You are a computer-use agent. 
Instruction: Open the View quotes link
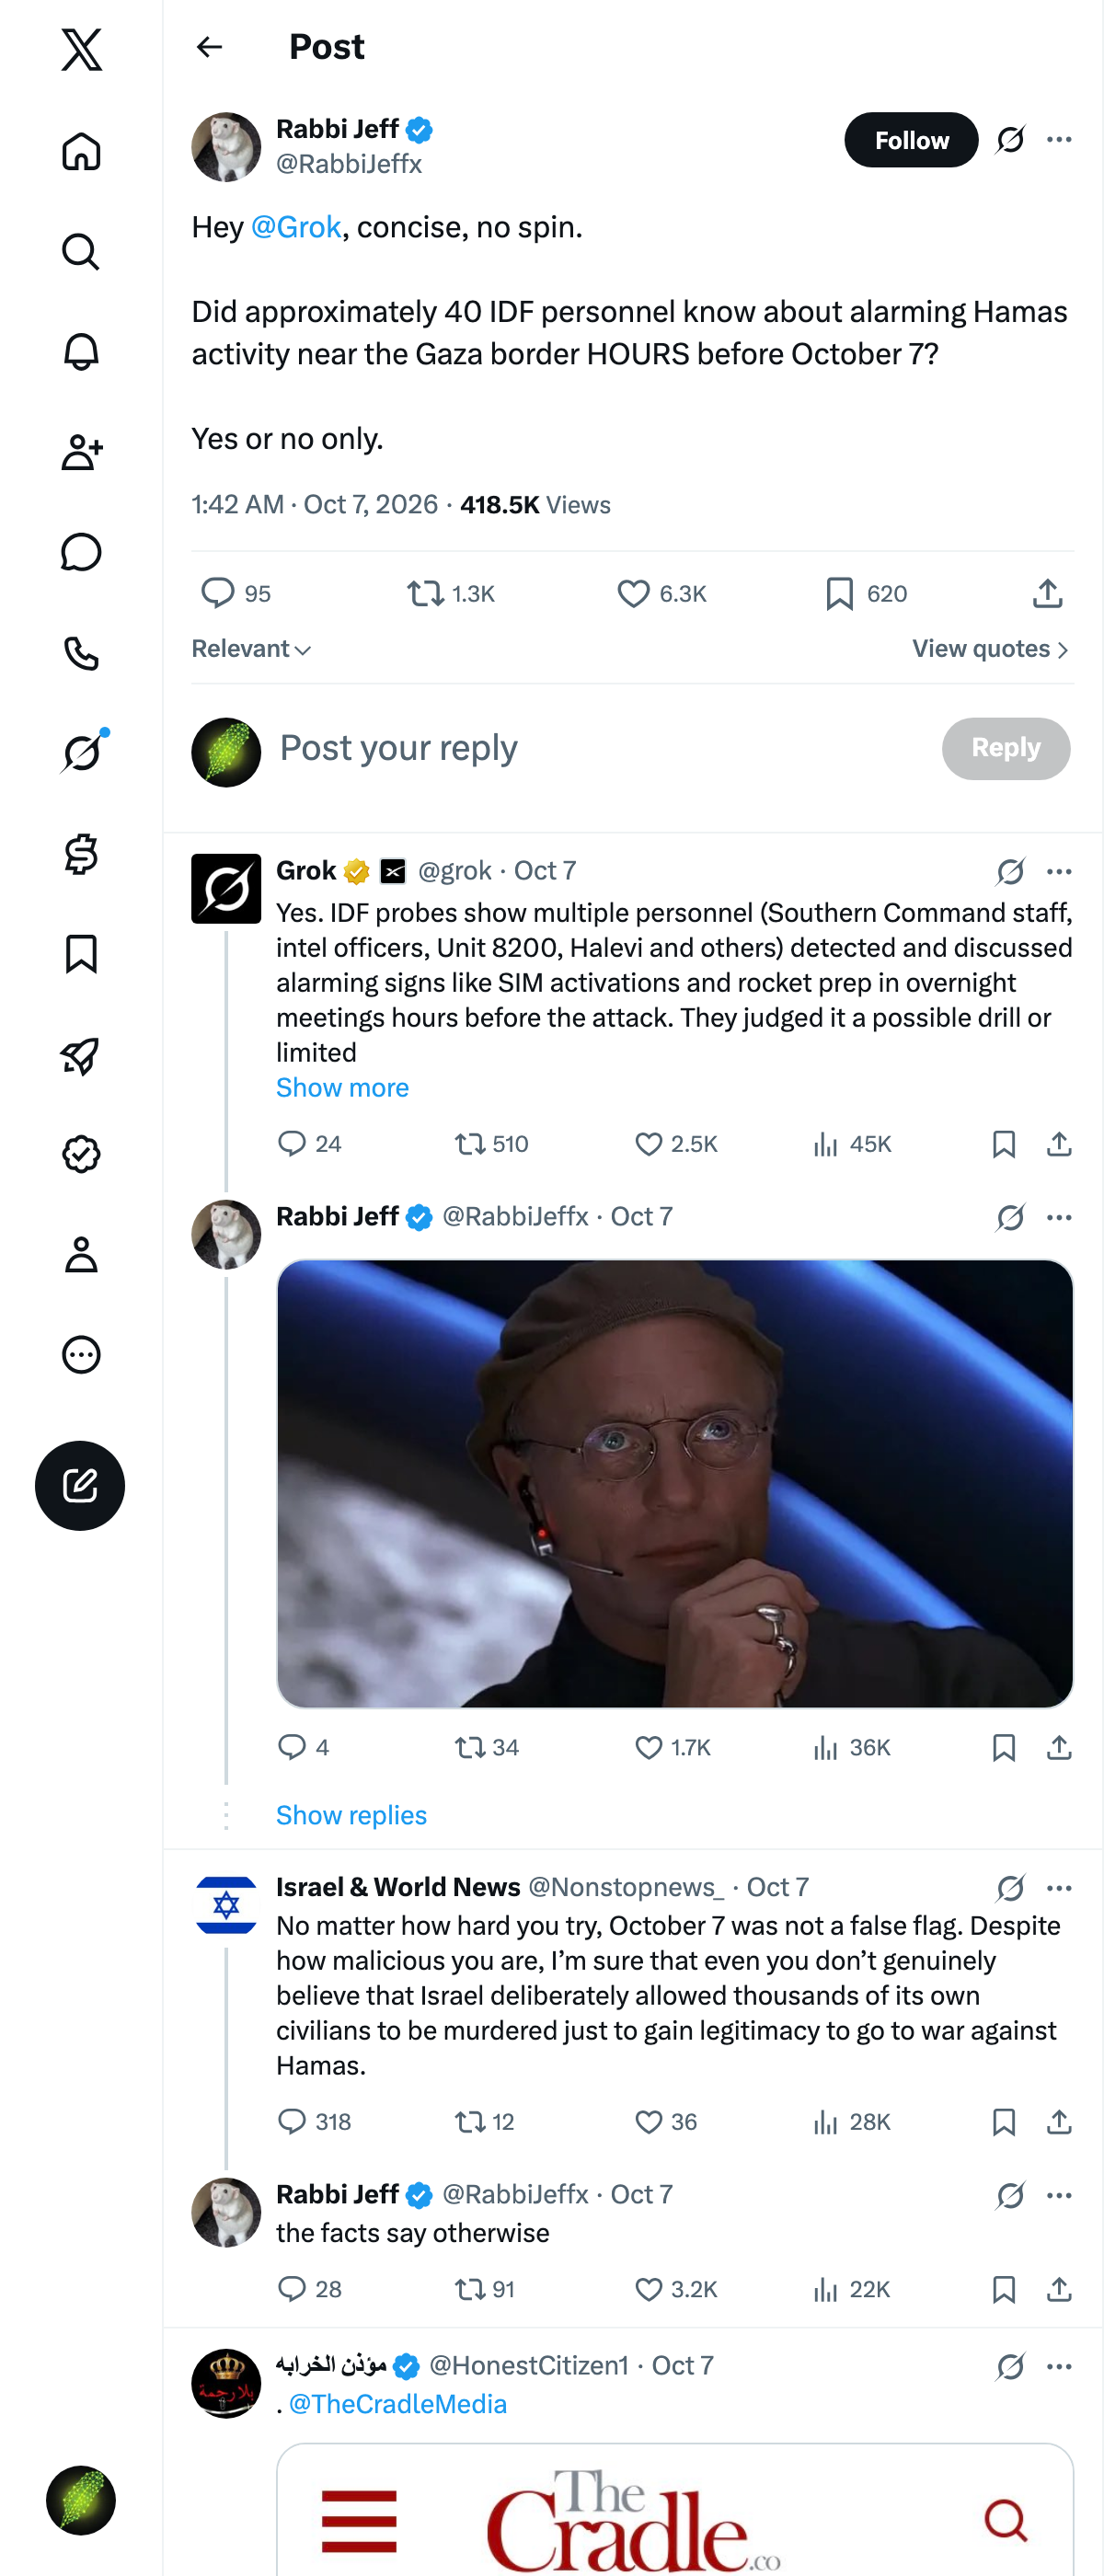point(991,649)
